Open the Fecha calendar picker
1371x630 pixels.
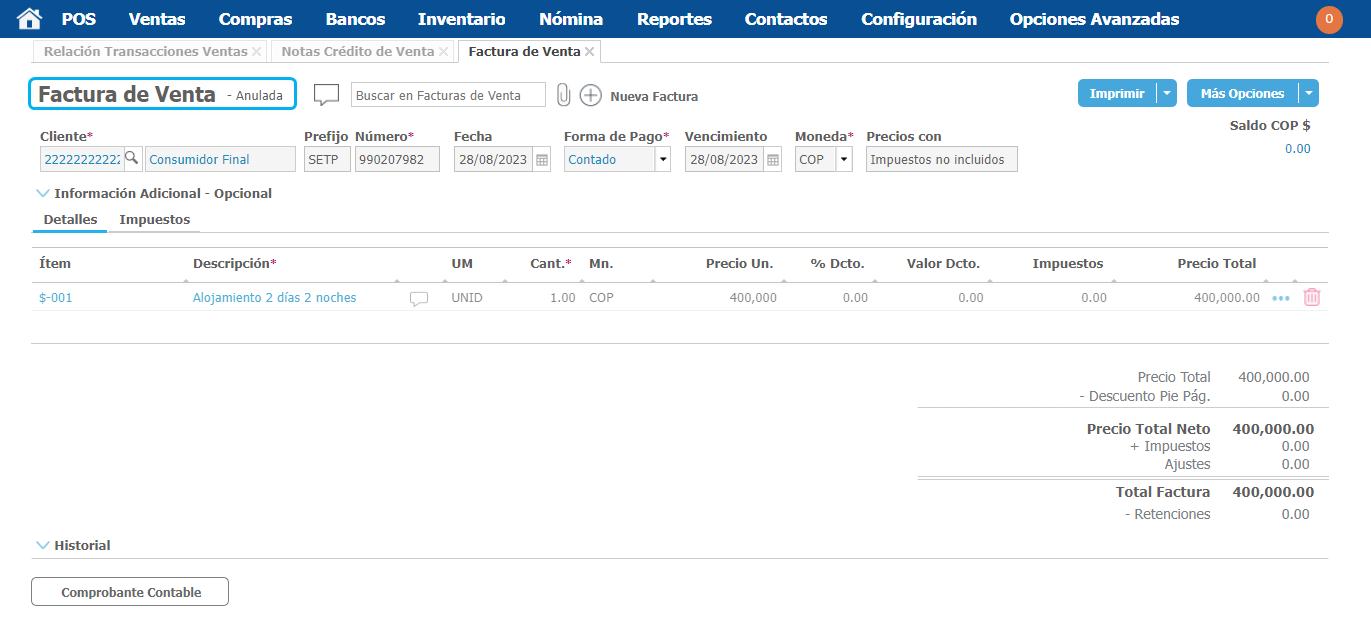tap(541, 160)
